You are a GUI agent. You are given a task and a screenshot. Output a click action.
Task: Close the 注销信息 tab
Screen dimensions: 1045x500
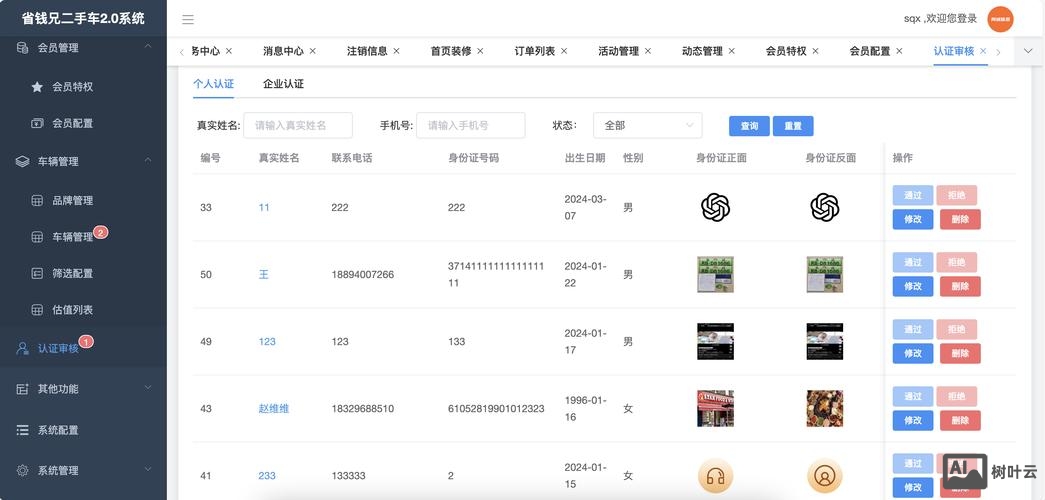(397, 51)
